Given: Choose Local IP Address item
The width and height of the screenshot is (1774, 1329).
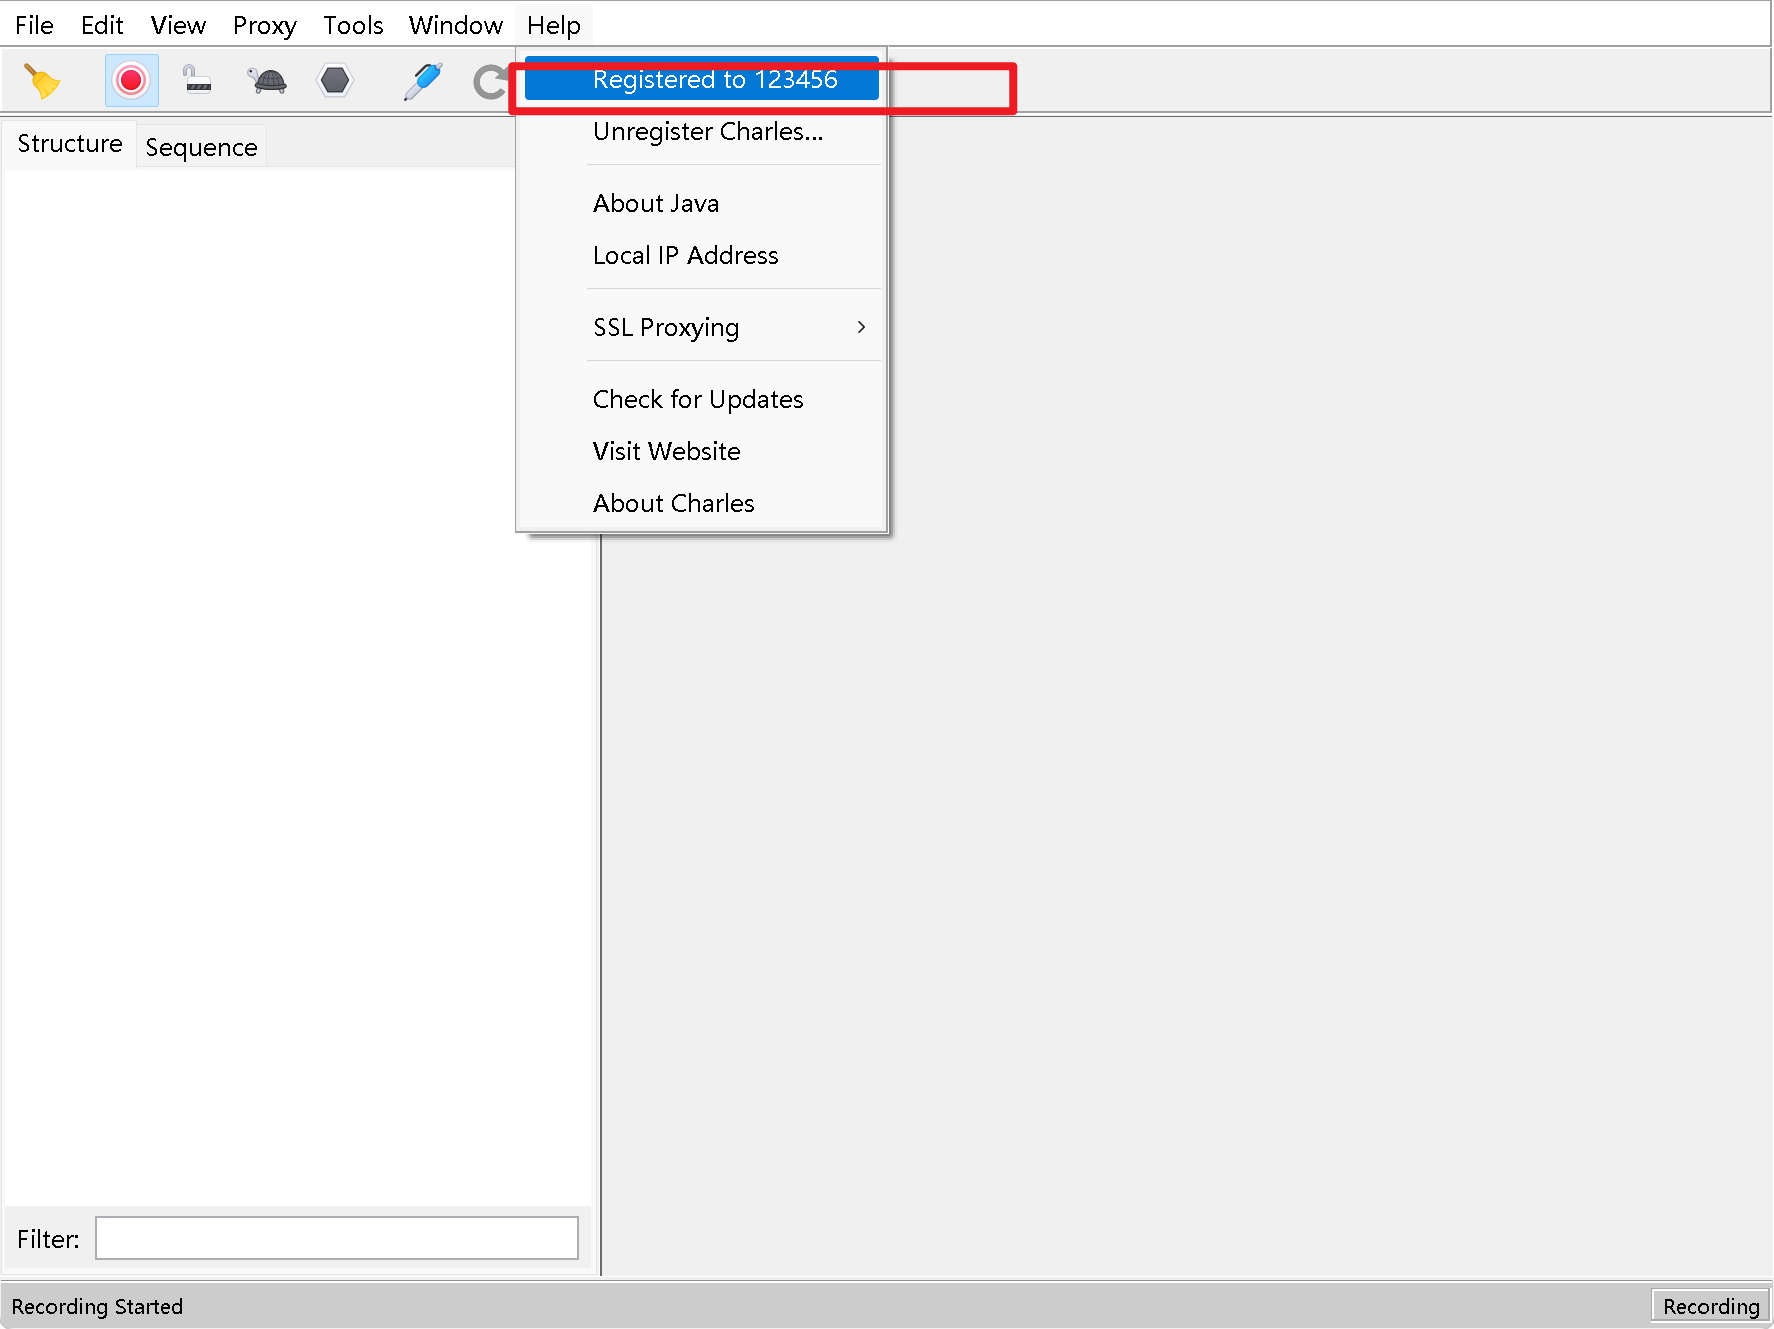Looking at the screenshot, I should [702, 255].
